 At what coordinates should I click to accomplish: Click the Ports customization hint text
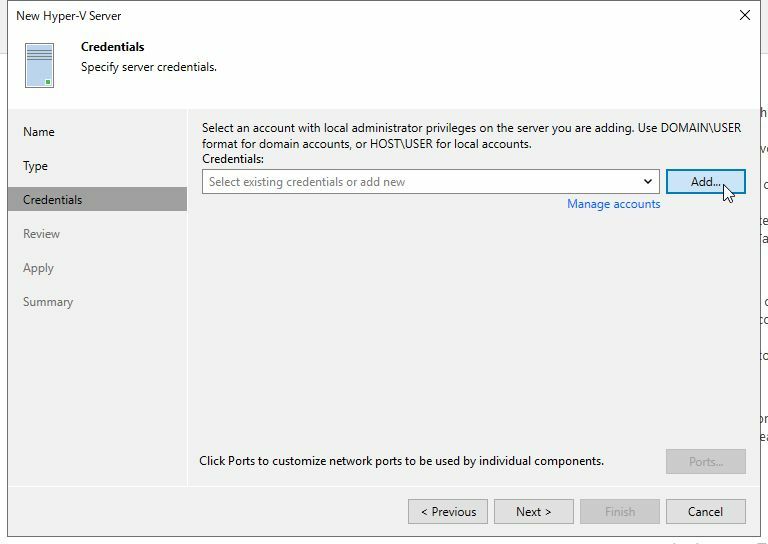pyautogui.click(x=401, y=461)
